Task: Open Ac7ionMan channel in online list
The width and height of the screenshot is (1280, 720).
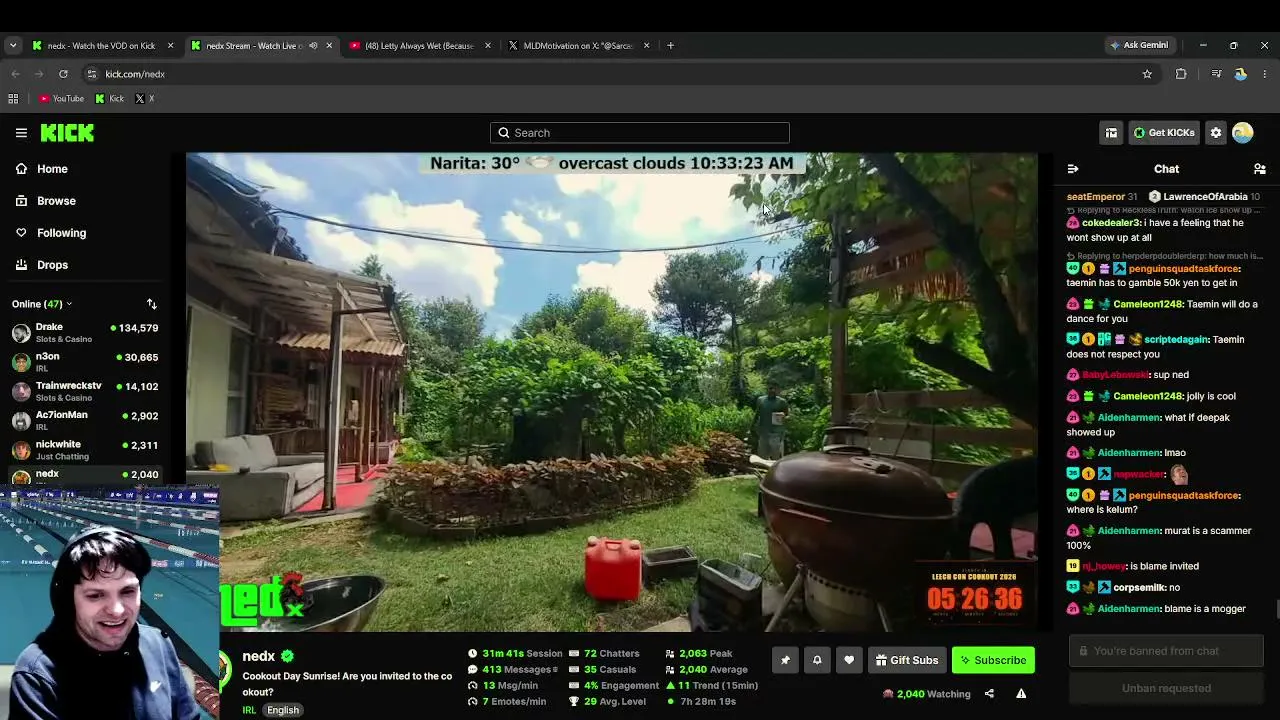Action: [86, 420]
